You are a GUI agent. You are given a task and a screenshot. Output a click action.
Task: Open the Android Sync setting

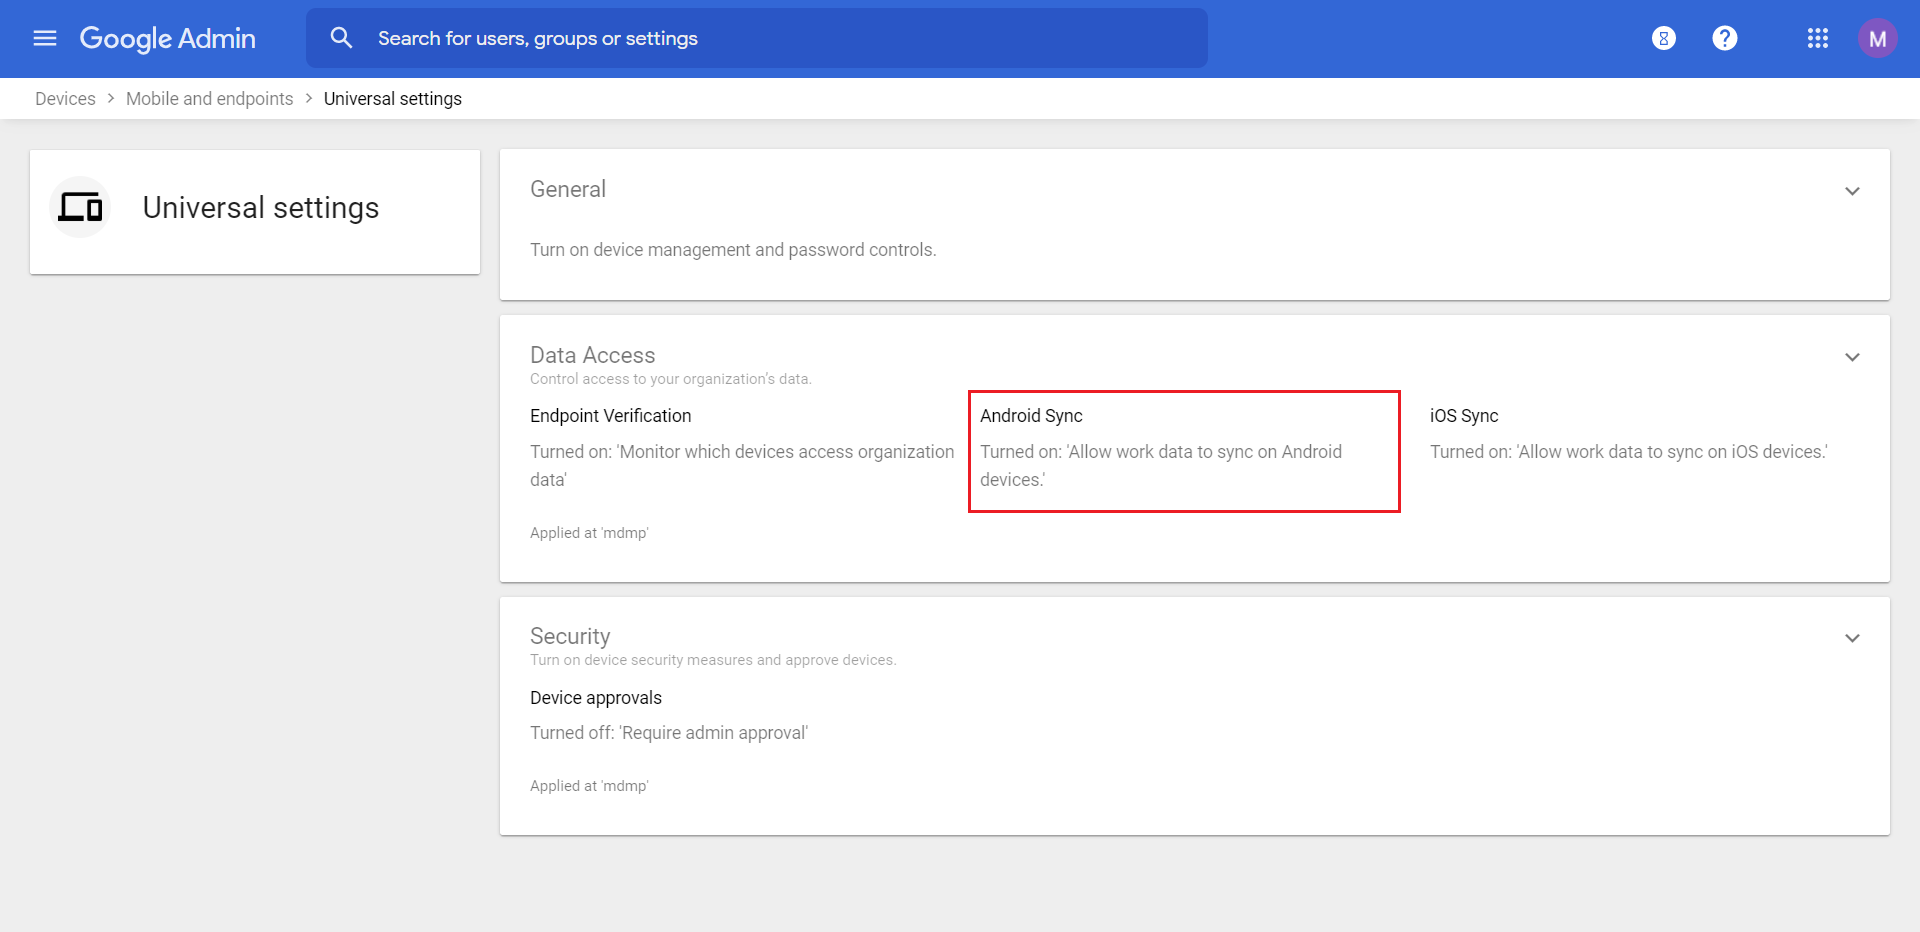1032,416
